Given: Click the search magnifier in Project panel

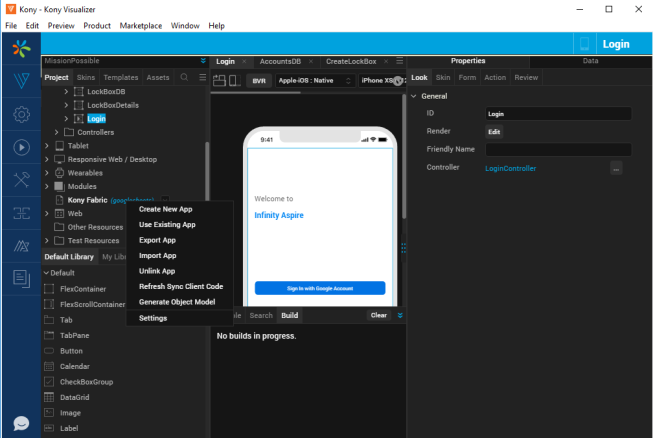Looking at the screenshot, I should 184,77.
